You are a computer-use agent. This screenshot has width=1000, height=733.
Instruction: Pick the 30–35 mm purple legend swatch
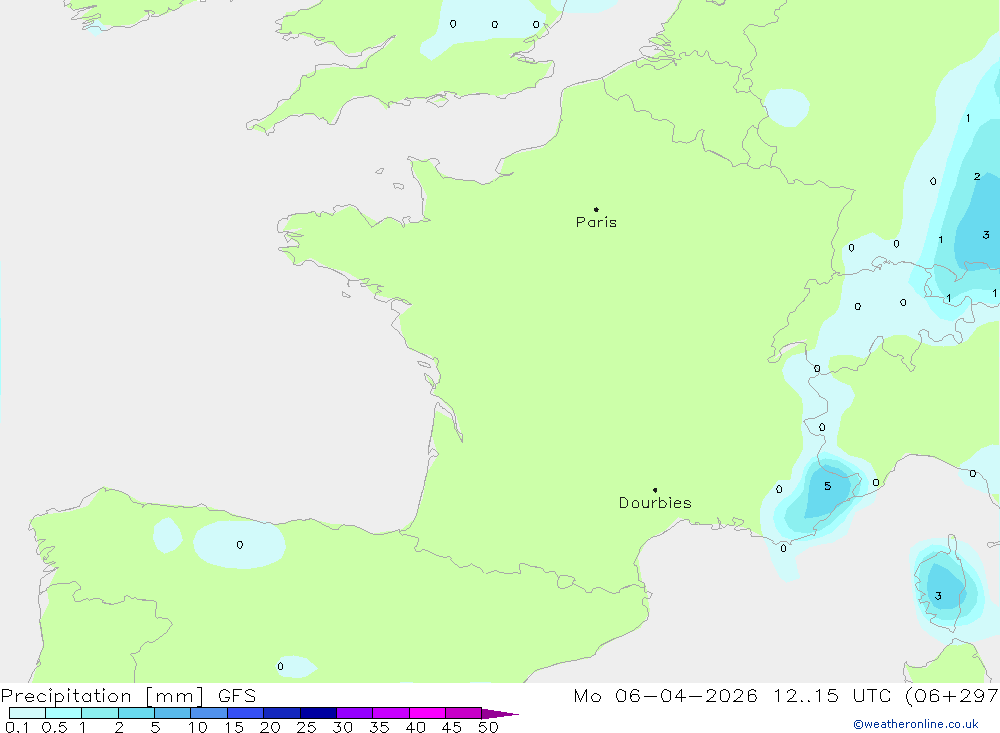tap(354, 713)
